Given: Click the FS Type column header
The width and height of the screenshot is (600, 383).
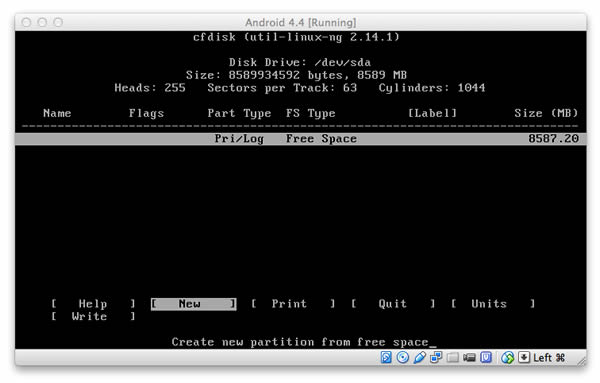Looking at the screenshot, I should [x=311, y=113].
